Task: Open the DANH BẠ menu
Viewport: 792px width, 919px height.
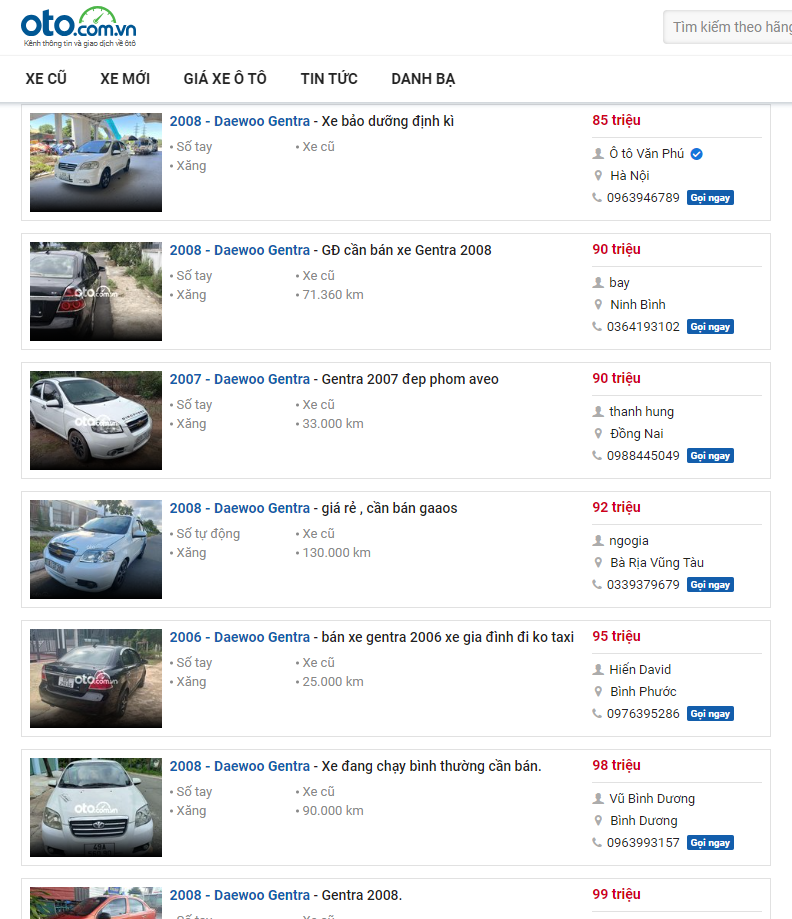Action: coord(423,79)
